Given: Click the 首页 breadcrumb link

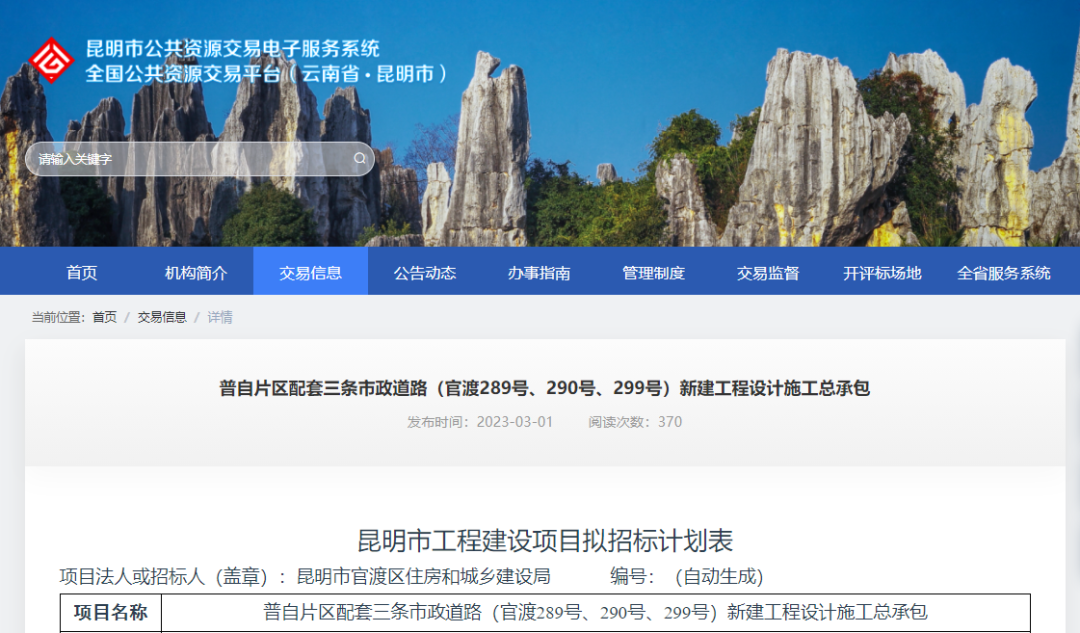Looking at the screenshot, I should (104, 317).
